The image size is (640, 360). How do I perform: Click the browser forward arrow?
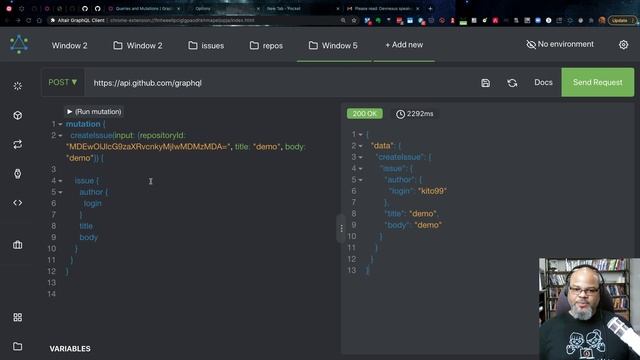click(18, 20)
